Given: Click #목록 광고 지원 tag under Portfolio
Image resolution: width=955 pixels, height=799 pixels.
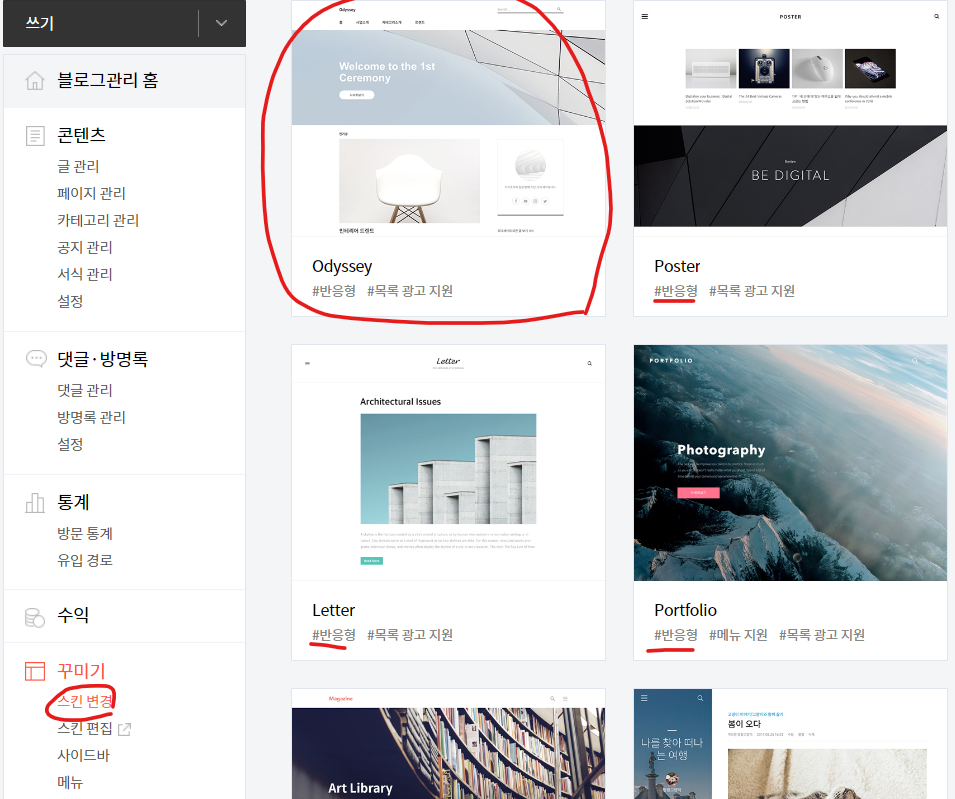Looking at the screenshot, I should [x=822, y=635].
